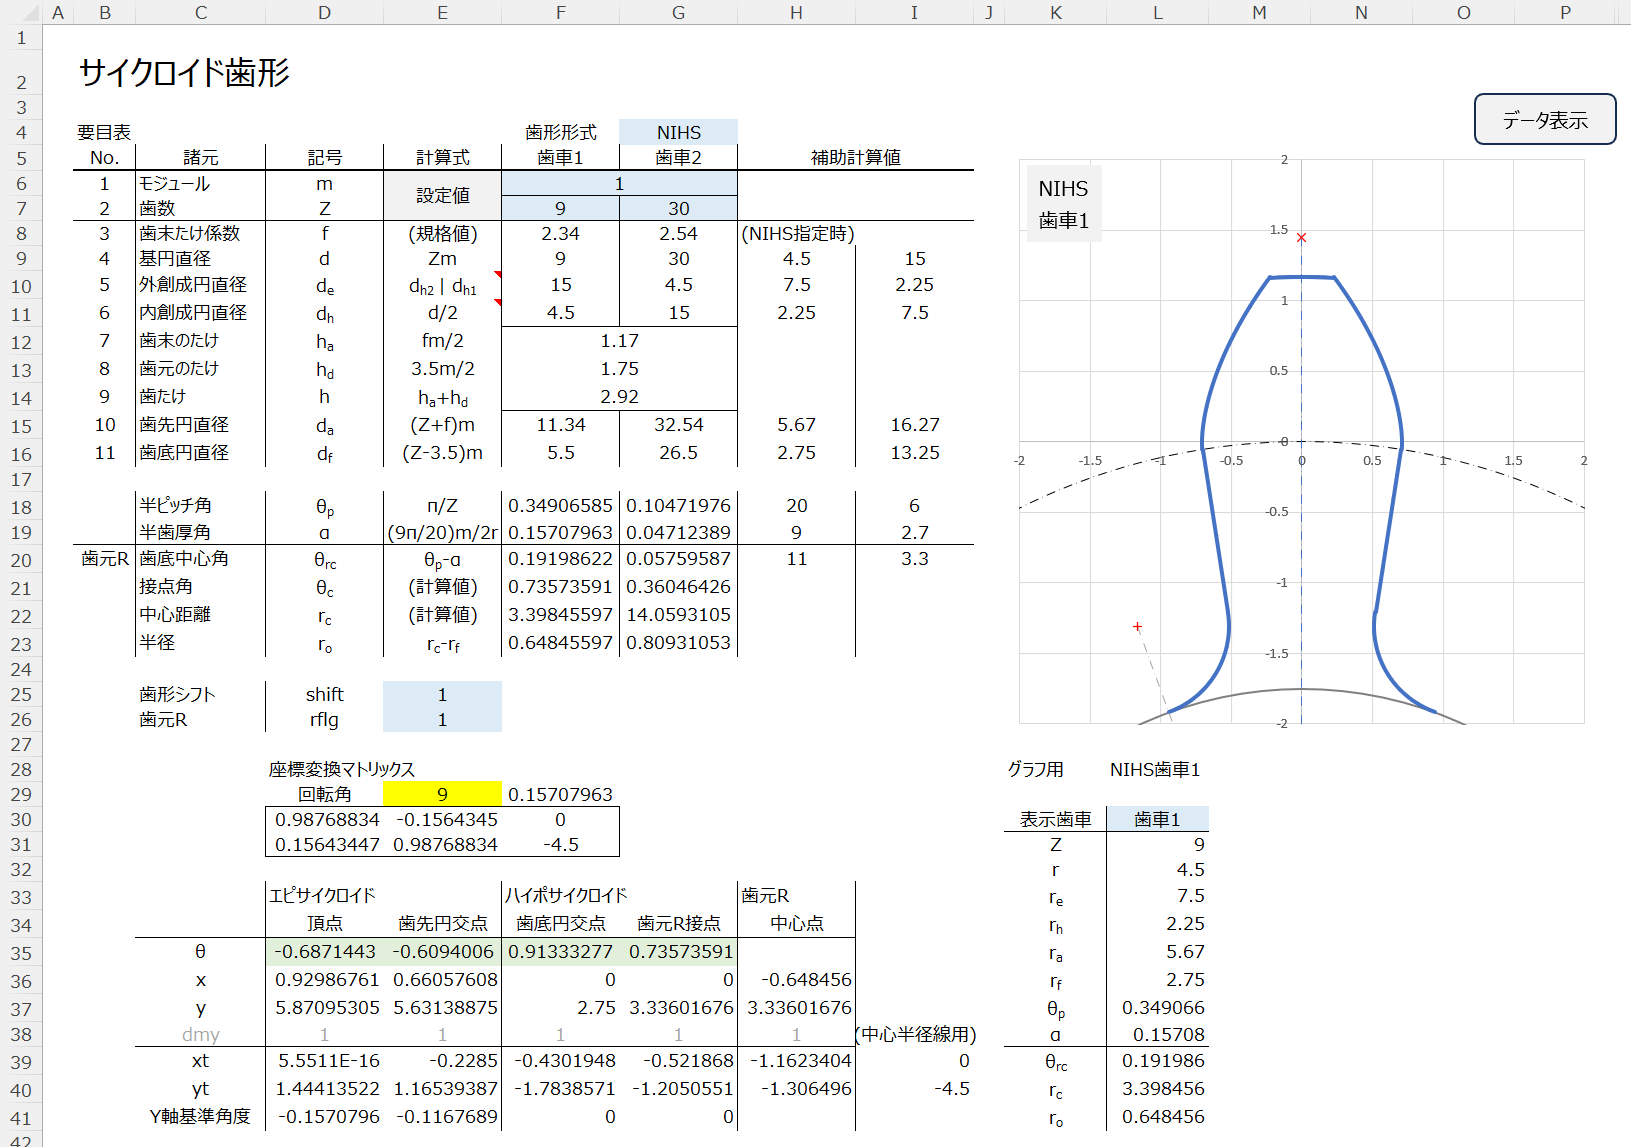Select the 歯末のたけ value 1.17 cell

click(619, 341)
